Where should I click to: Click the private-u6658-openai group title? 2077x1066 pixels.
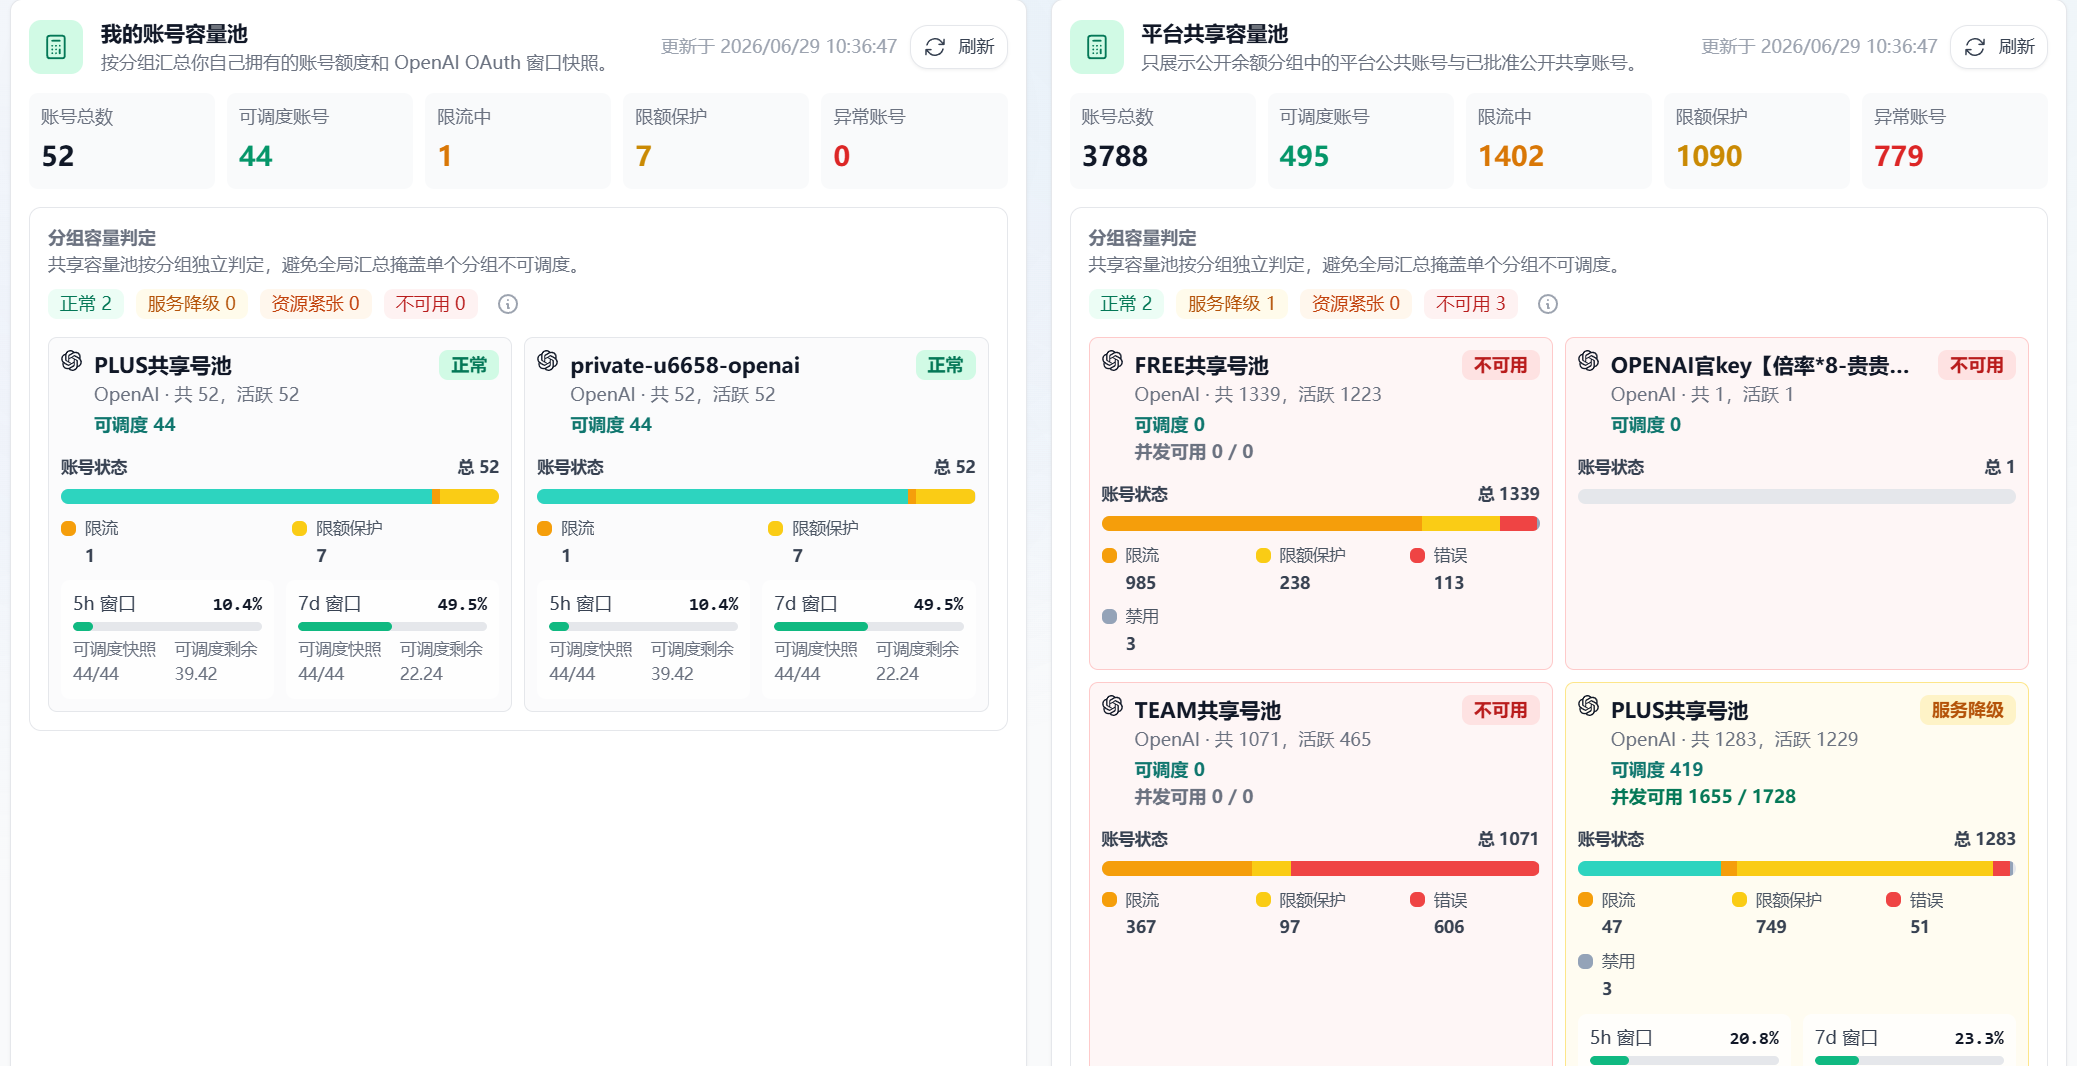click(685, 366)
